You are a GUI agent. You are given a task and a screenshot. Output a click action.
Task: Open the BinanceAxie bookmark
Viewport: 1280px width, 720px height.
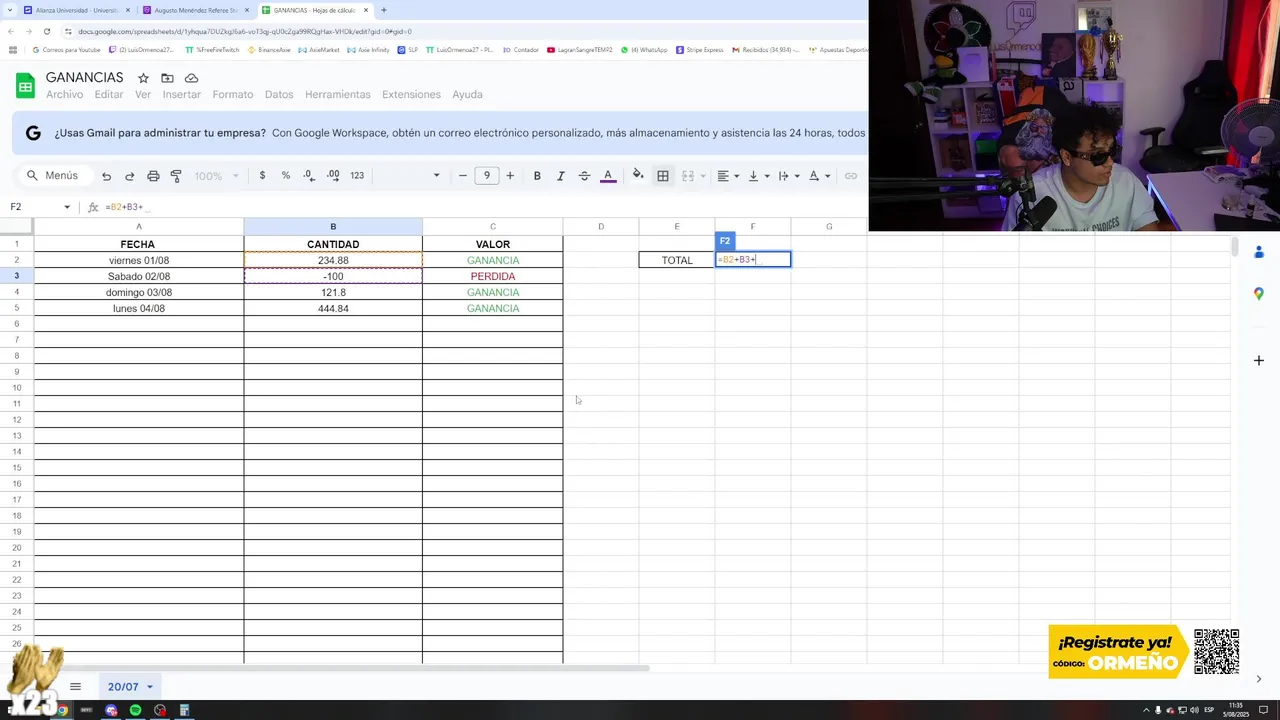point(269,49)
